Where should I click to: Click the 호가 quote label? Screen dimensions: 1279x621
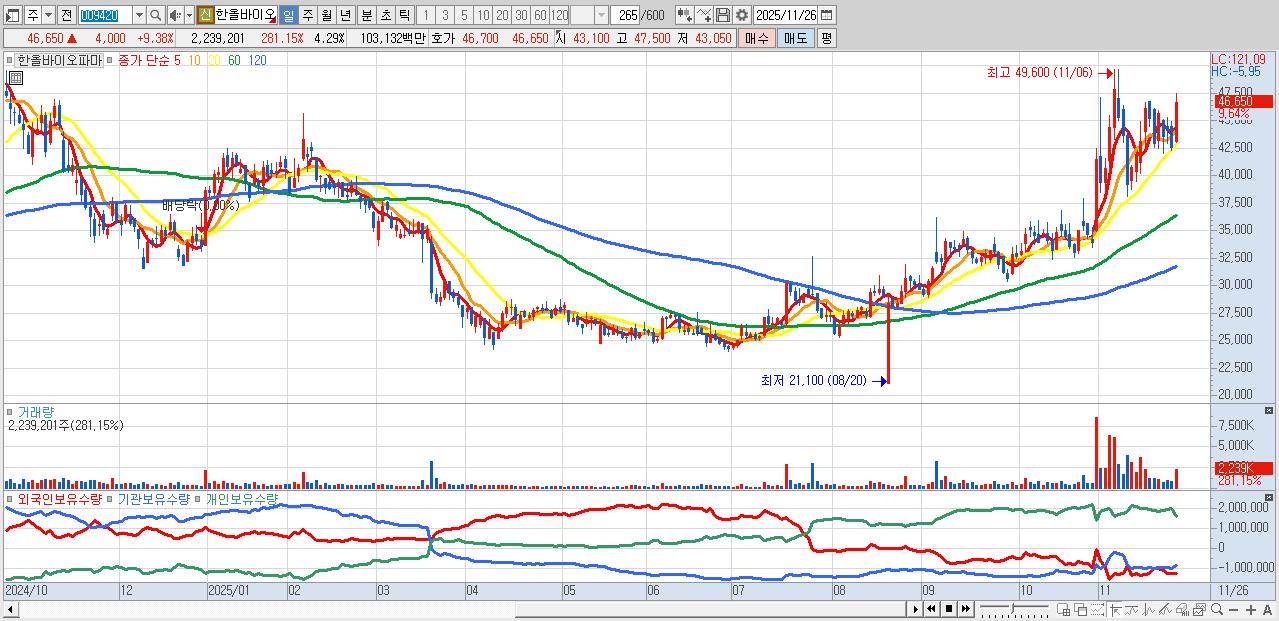pos(442,38)
